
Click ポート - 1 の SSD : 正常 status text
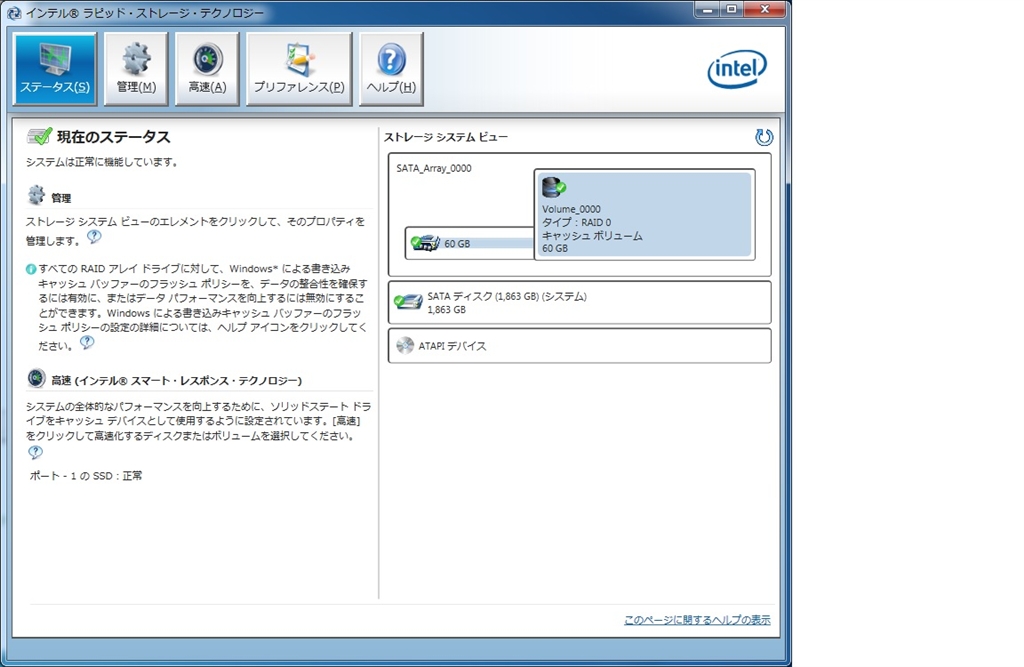[86, 476]
